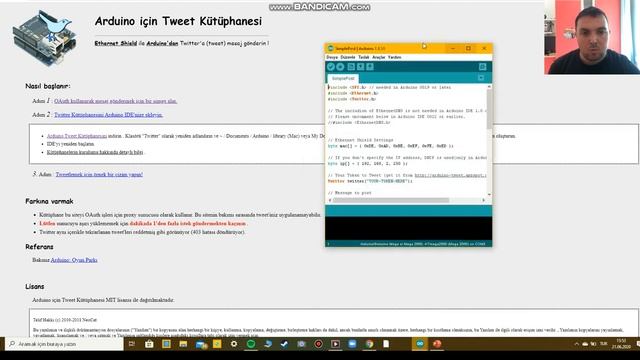Click the Save sketch icon in Arduino toolbar
Screen dimensions: 640x360
(x=370, y=67)
